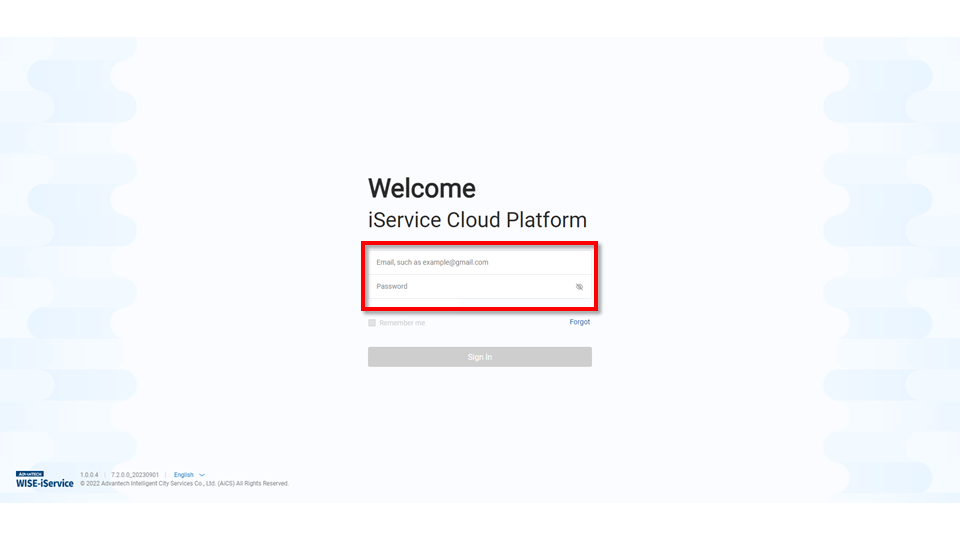960x540 pixels.
Task: Click the small Advantech brand mark
Action: pyautogui.click(x=30, y=474)
